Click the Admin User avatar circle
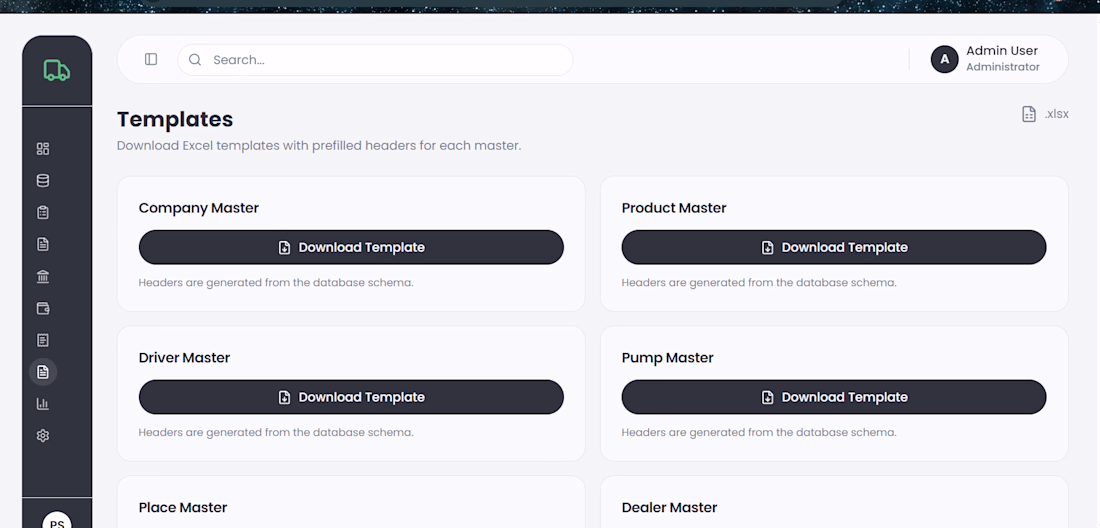This screenshot has width=1100, height=528. (x=944, y=59)
